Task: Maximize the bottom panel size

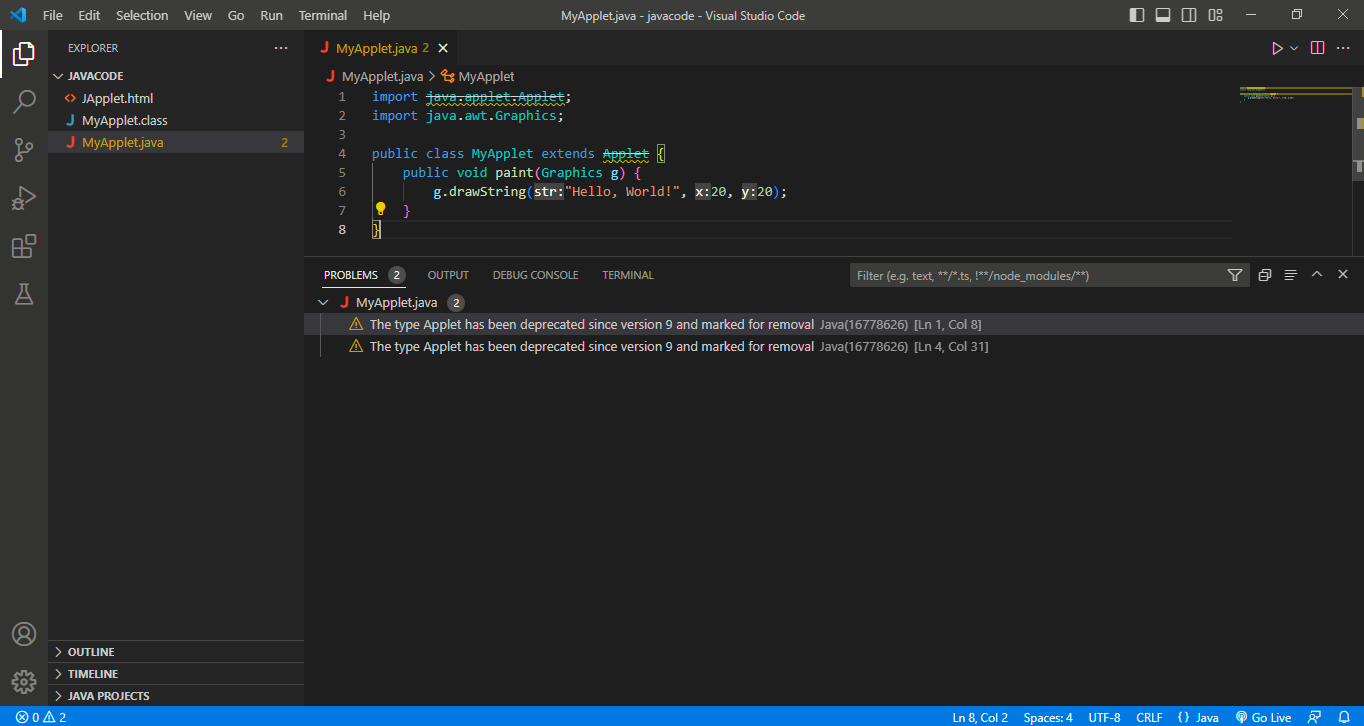Action: 1317,274
